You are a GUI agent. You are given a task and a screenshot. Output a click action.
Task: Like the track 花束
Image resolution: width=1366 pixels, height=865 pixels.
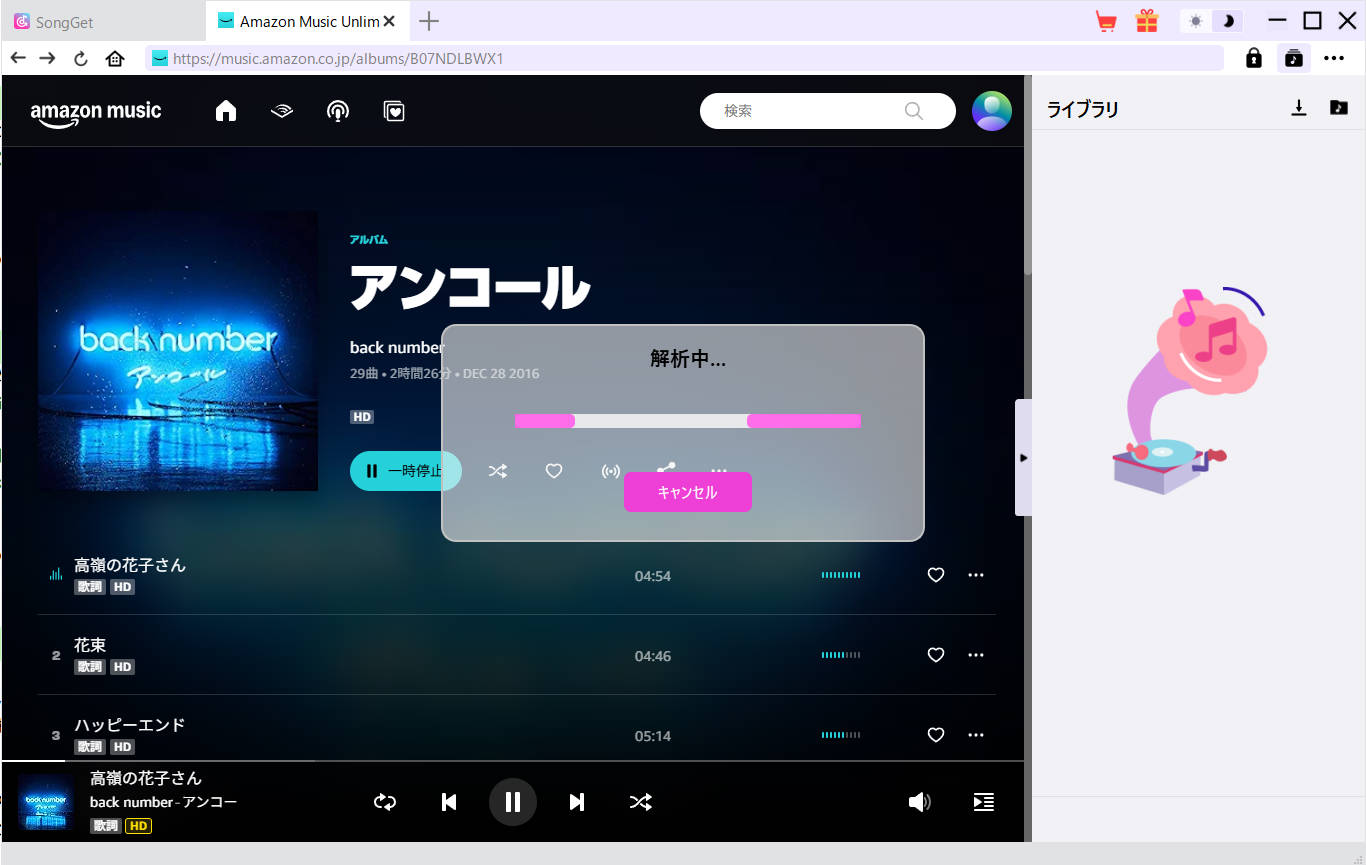[x=936, y=655]
